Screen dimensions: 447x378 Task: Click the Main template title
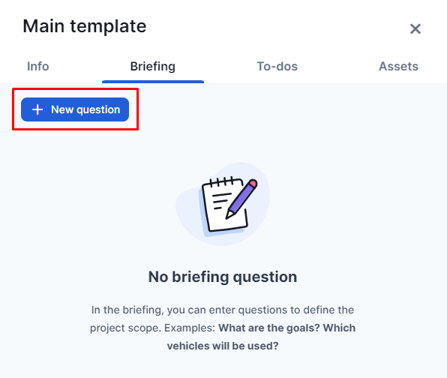pos(85,26)
